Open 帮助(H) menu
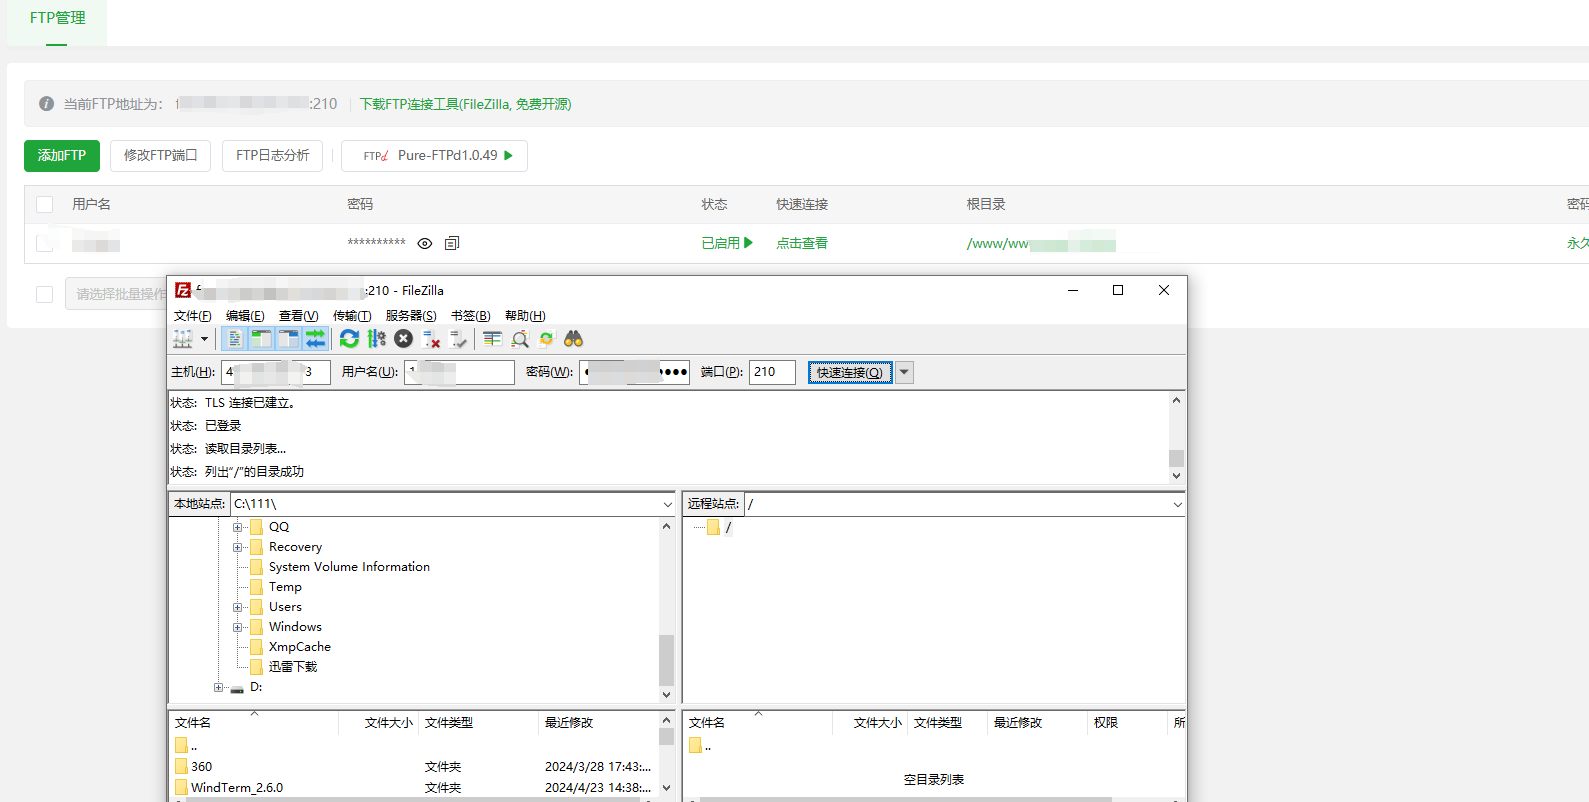1589x802 pixels. pos(525,316)
